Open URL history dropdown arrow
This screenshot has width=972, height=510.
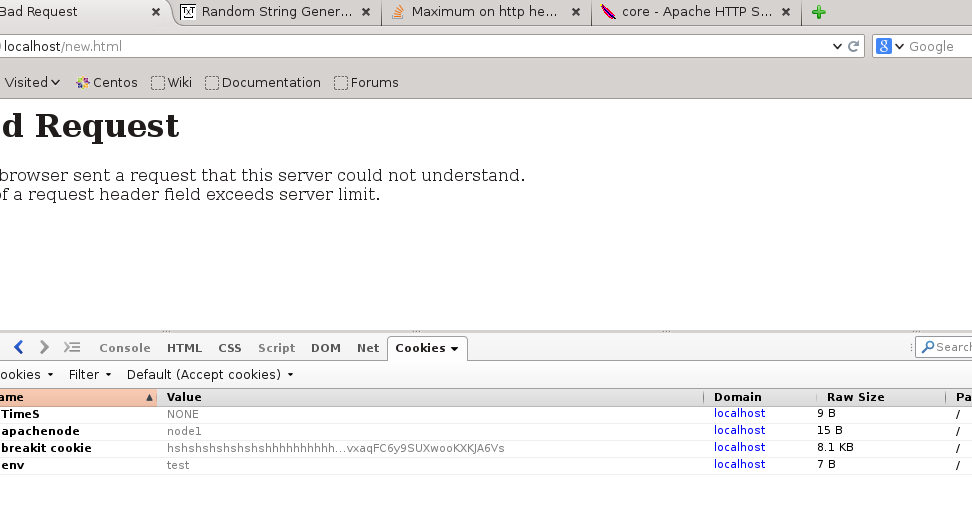(837, 46)
